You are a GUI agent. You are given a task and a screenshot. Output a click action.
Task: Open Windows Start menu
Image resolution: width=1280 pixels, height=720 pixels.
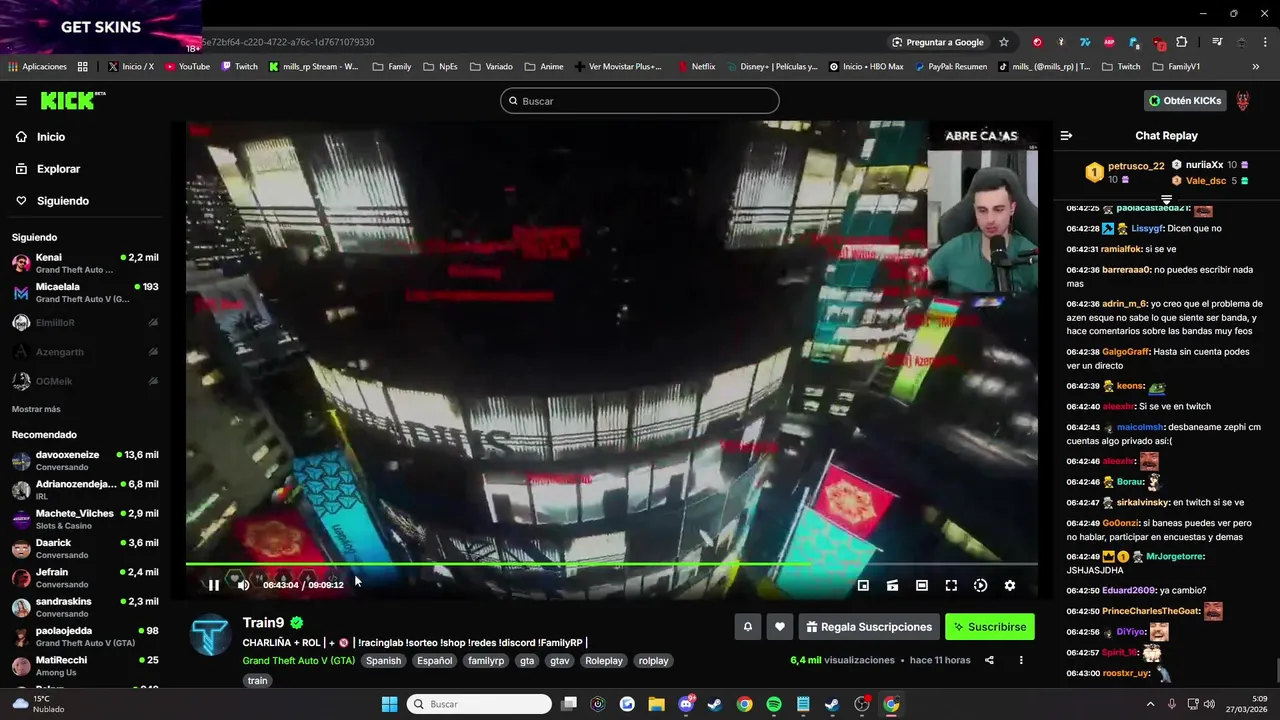[x=390, y=704]
